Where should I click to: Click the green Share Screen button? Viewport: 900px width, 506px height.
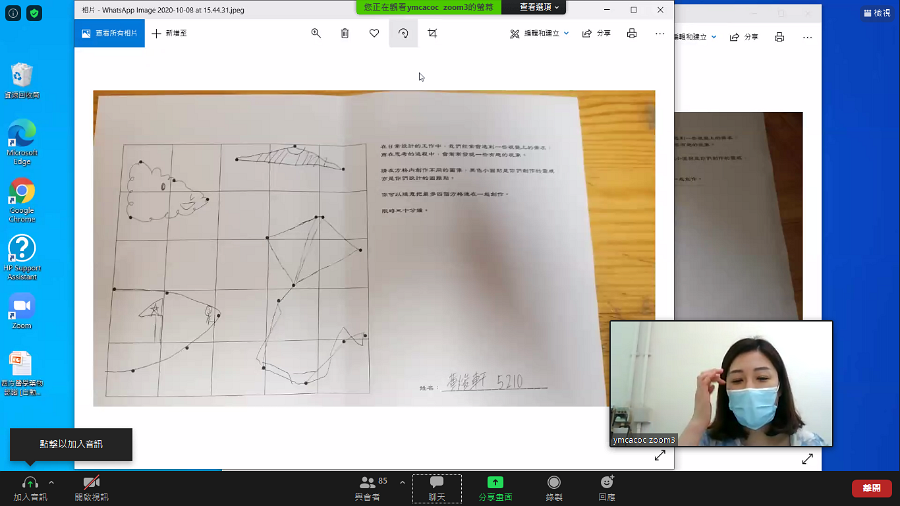[x=495, y=488]
